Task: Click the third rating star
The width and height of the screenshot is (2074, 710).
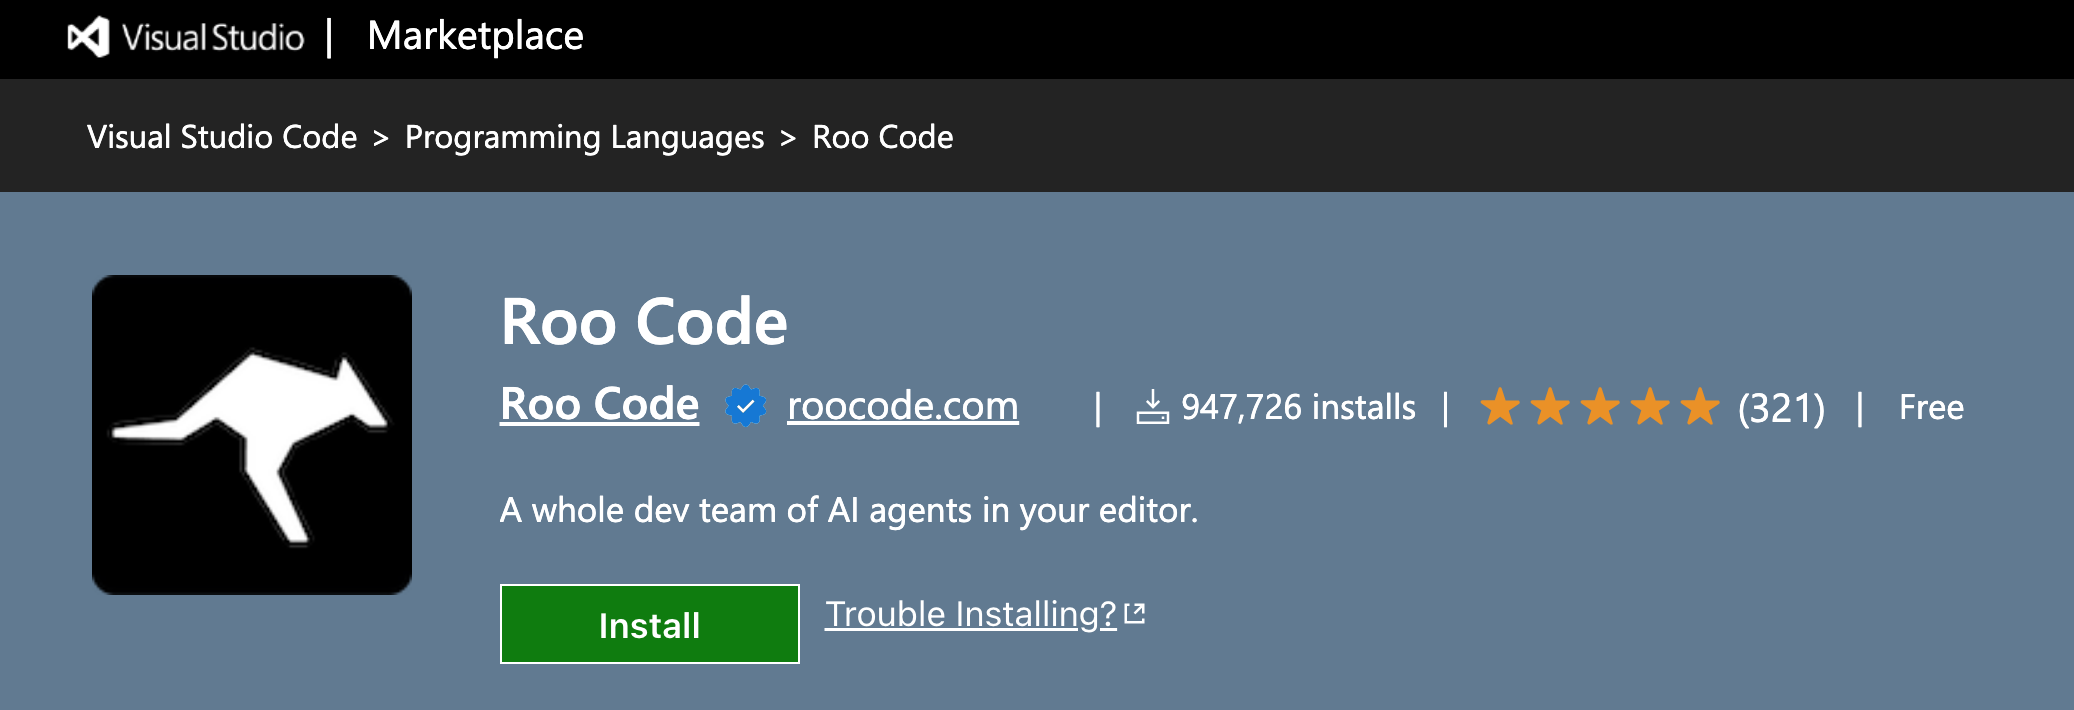Action: tap(1600, 407)
